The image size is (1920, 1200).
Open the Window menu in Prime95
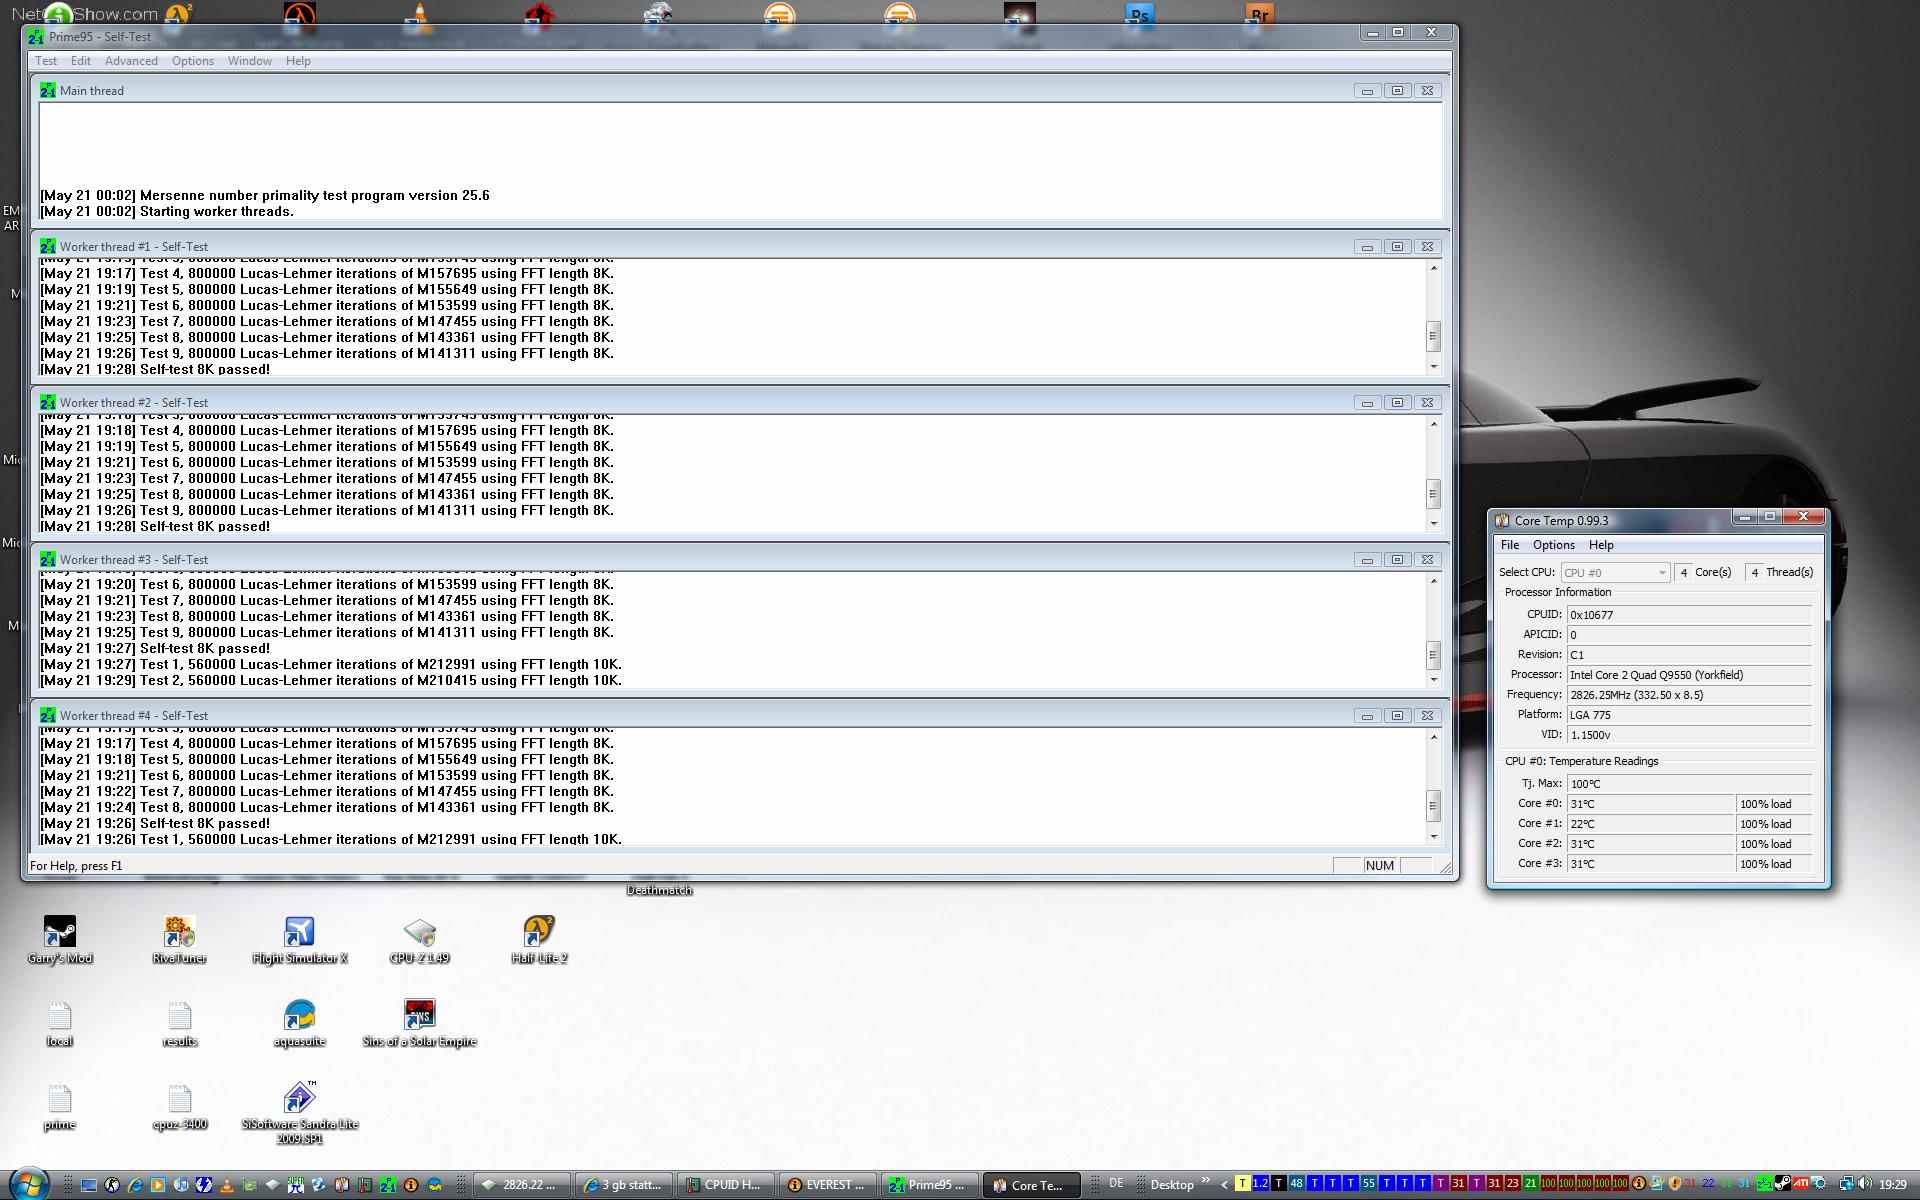click(249, 61)
